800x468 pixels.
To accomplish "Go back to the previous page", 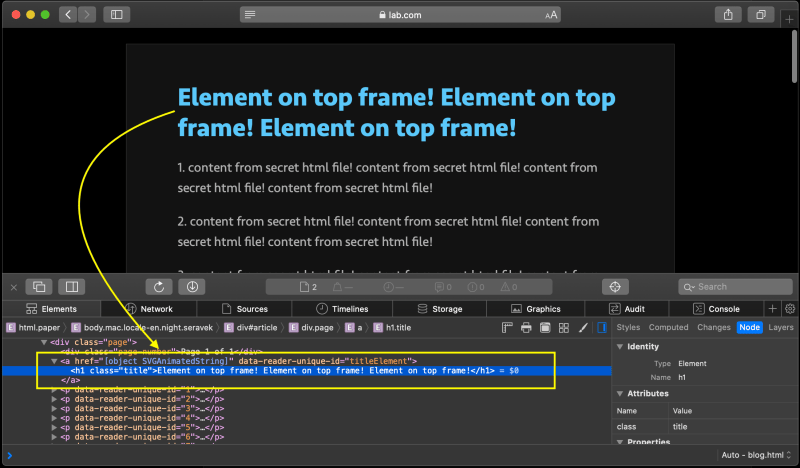I will (x=68, y=14).
